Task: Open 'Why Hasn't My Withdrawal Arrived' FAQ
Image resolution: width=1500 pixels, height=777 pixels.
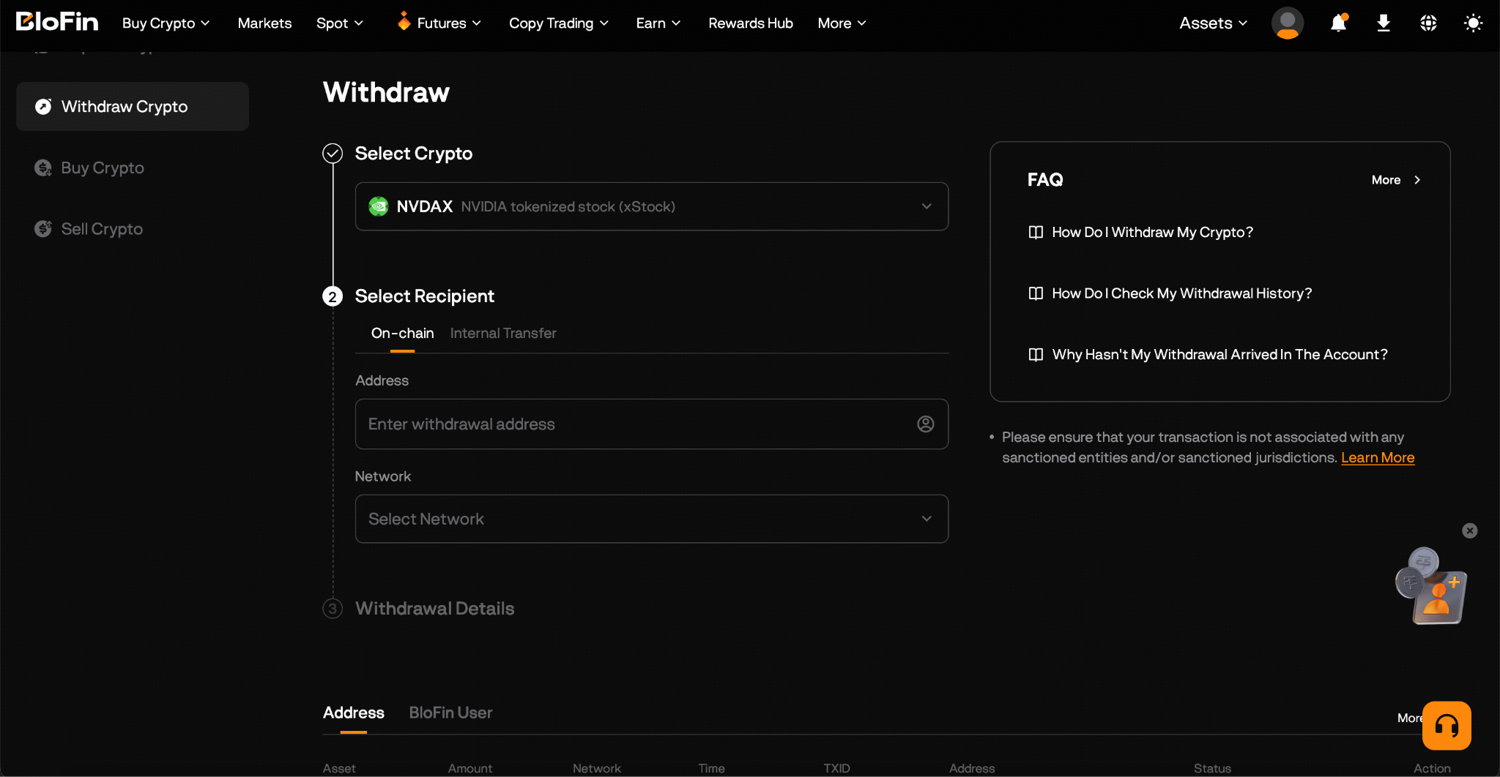Action: 1220,354
